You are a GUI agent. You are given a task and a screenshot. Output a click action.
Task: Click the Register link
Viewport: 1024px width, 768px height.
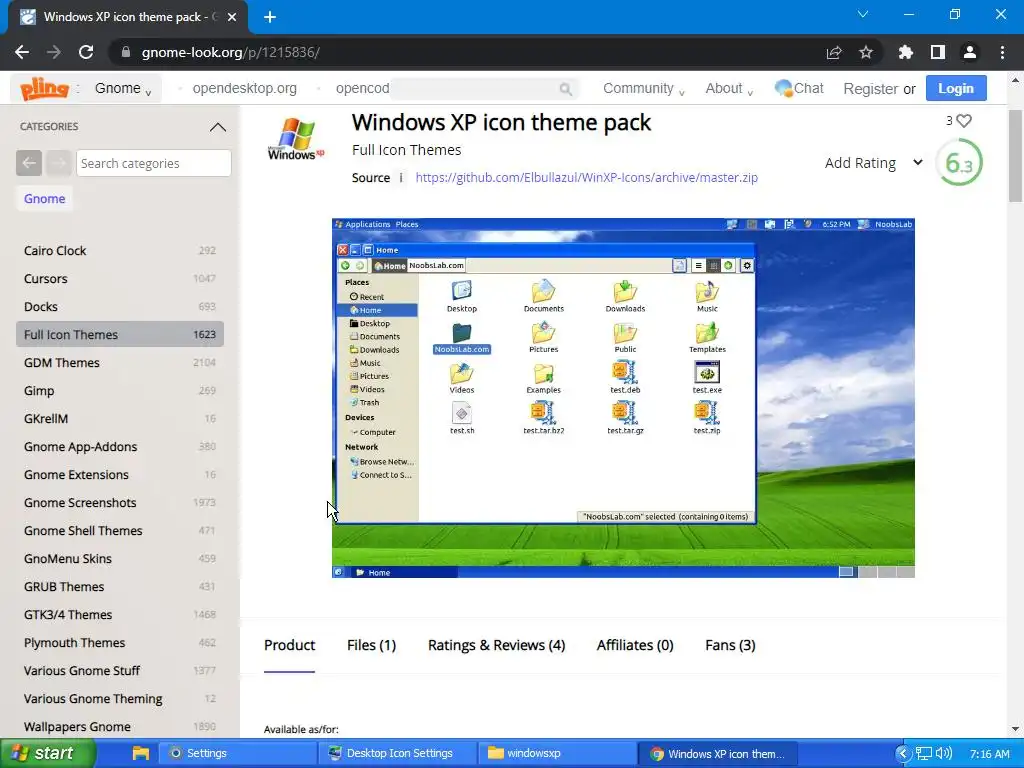(870, 89)
